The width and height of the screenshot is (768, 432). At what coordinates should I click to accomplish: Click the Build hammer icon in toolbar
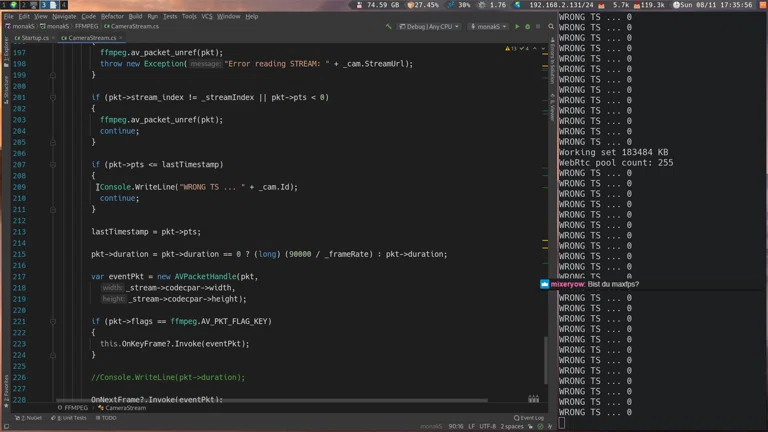[x=388, y=26]
